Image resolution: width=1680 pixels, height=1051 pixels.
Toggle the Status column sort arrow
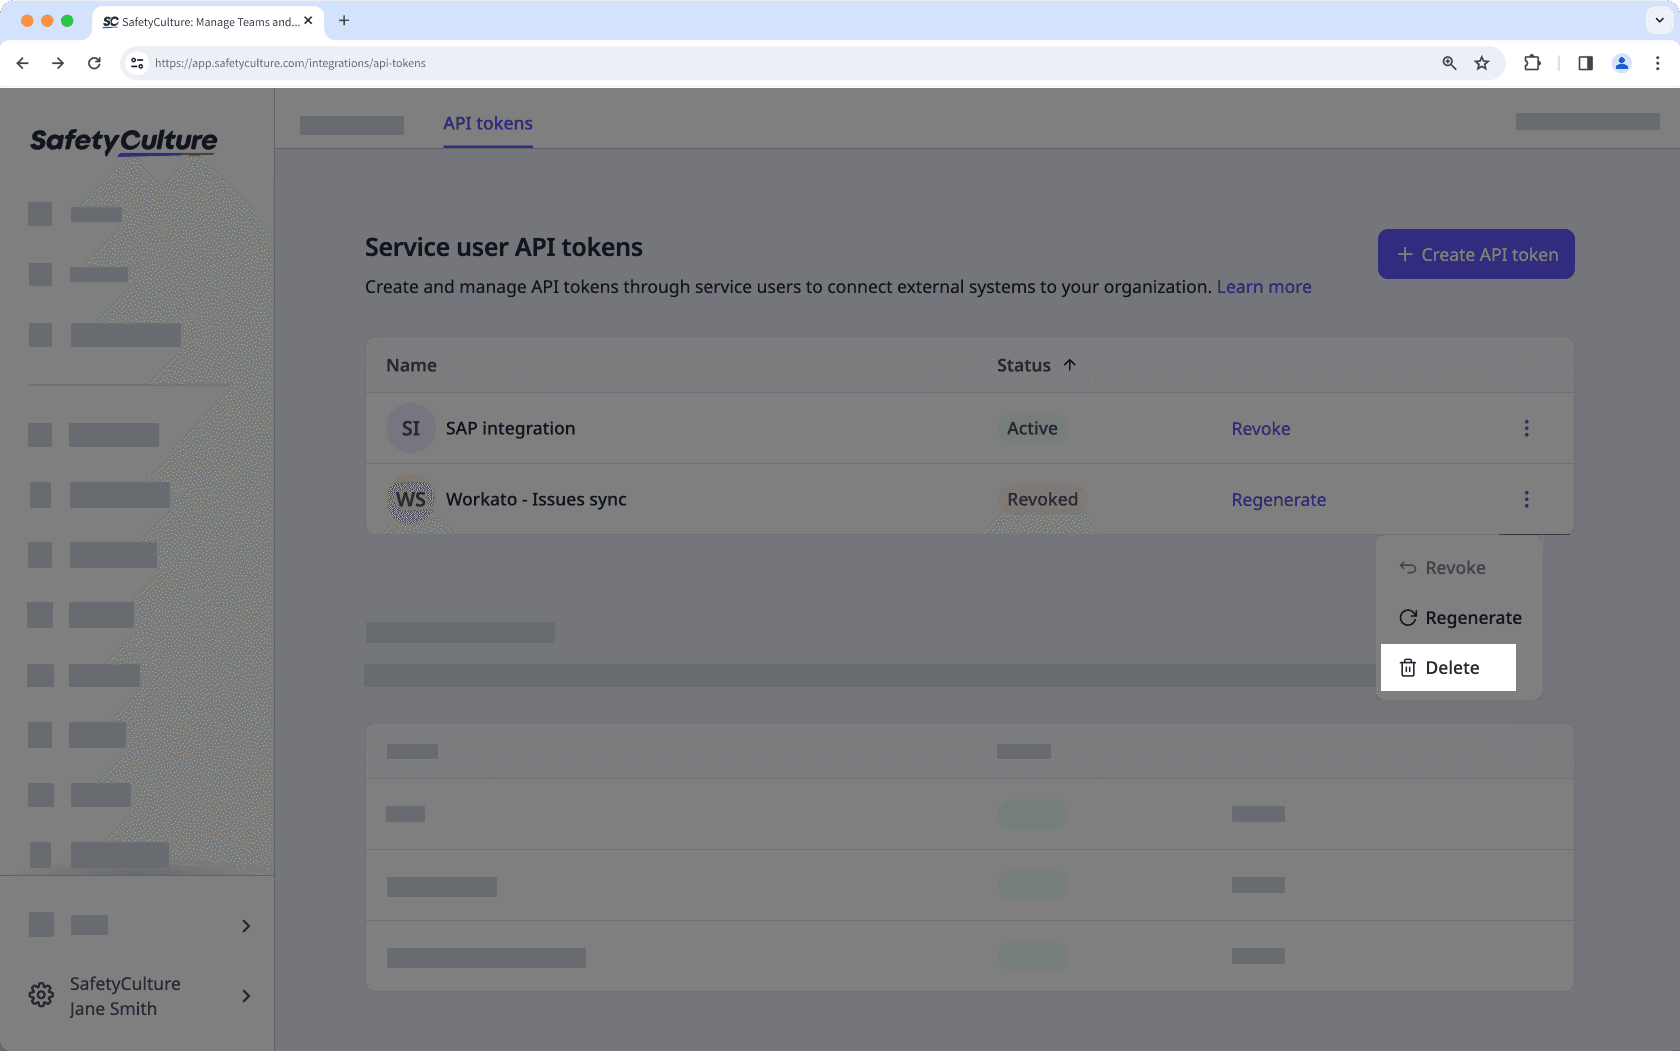tap(1069, 365)
